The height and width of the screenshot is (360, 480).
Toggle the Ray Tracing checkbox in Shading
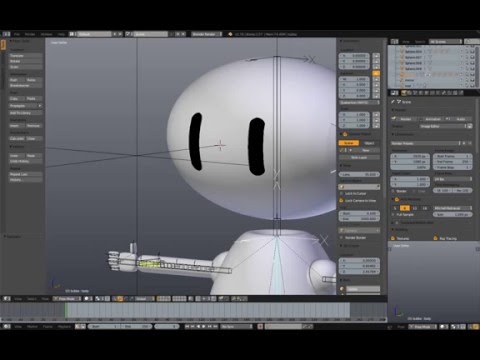435,238
